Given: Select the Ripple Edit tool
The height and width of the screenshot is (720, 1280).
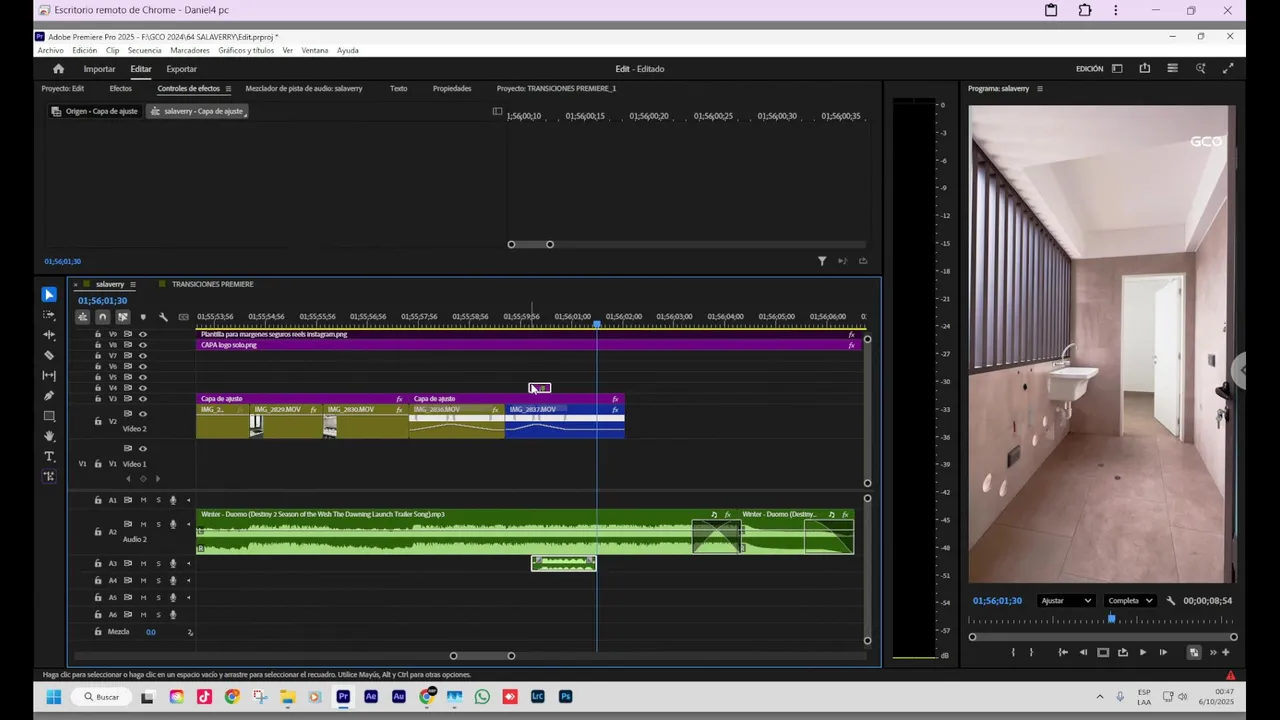Looking at the screenshot, I should pyautogui.click(x=49, y=335).
